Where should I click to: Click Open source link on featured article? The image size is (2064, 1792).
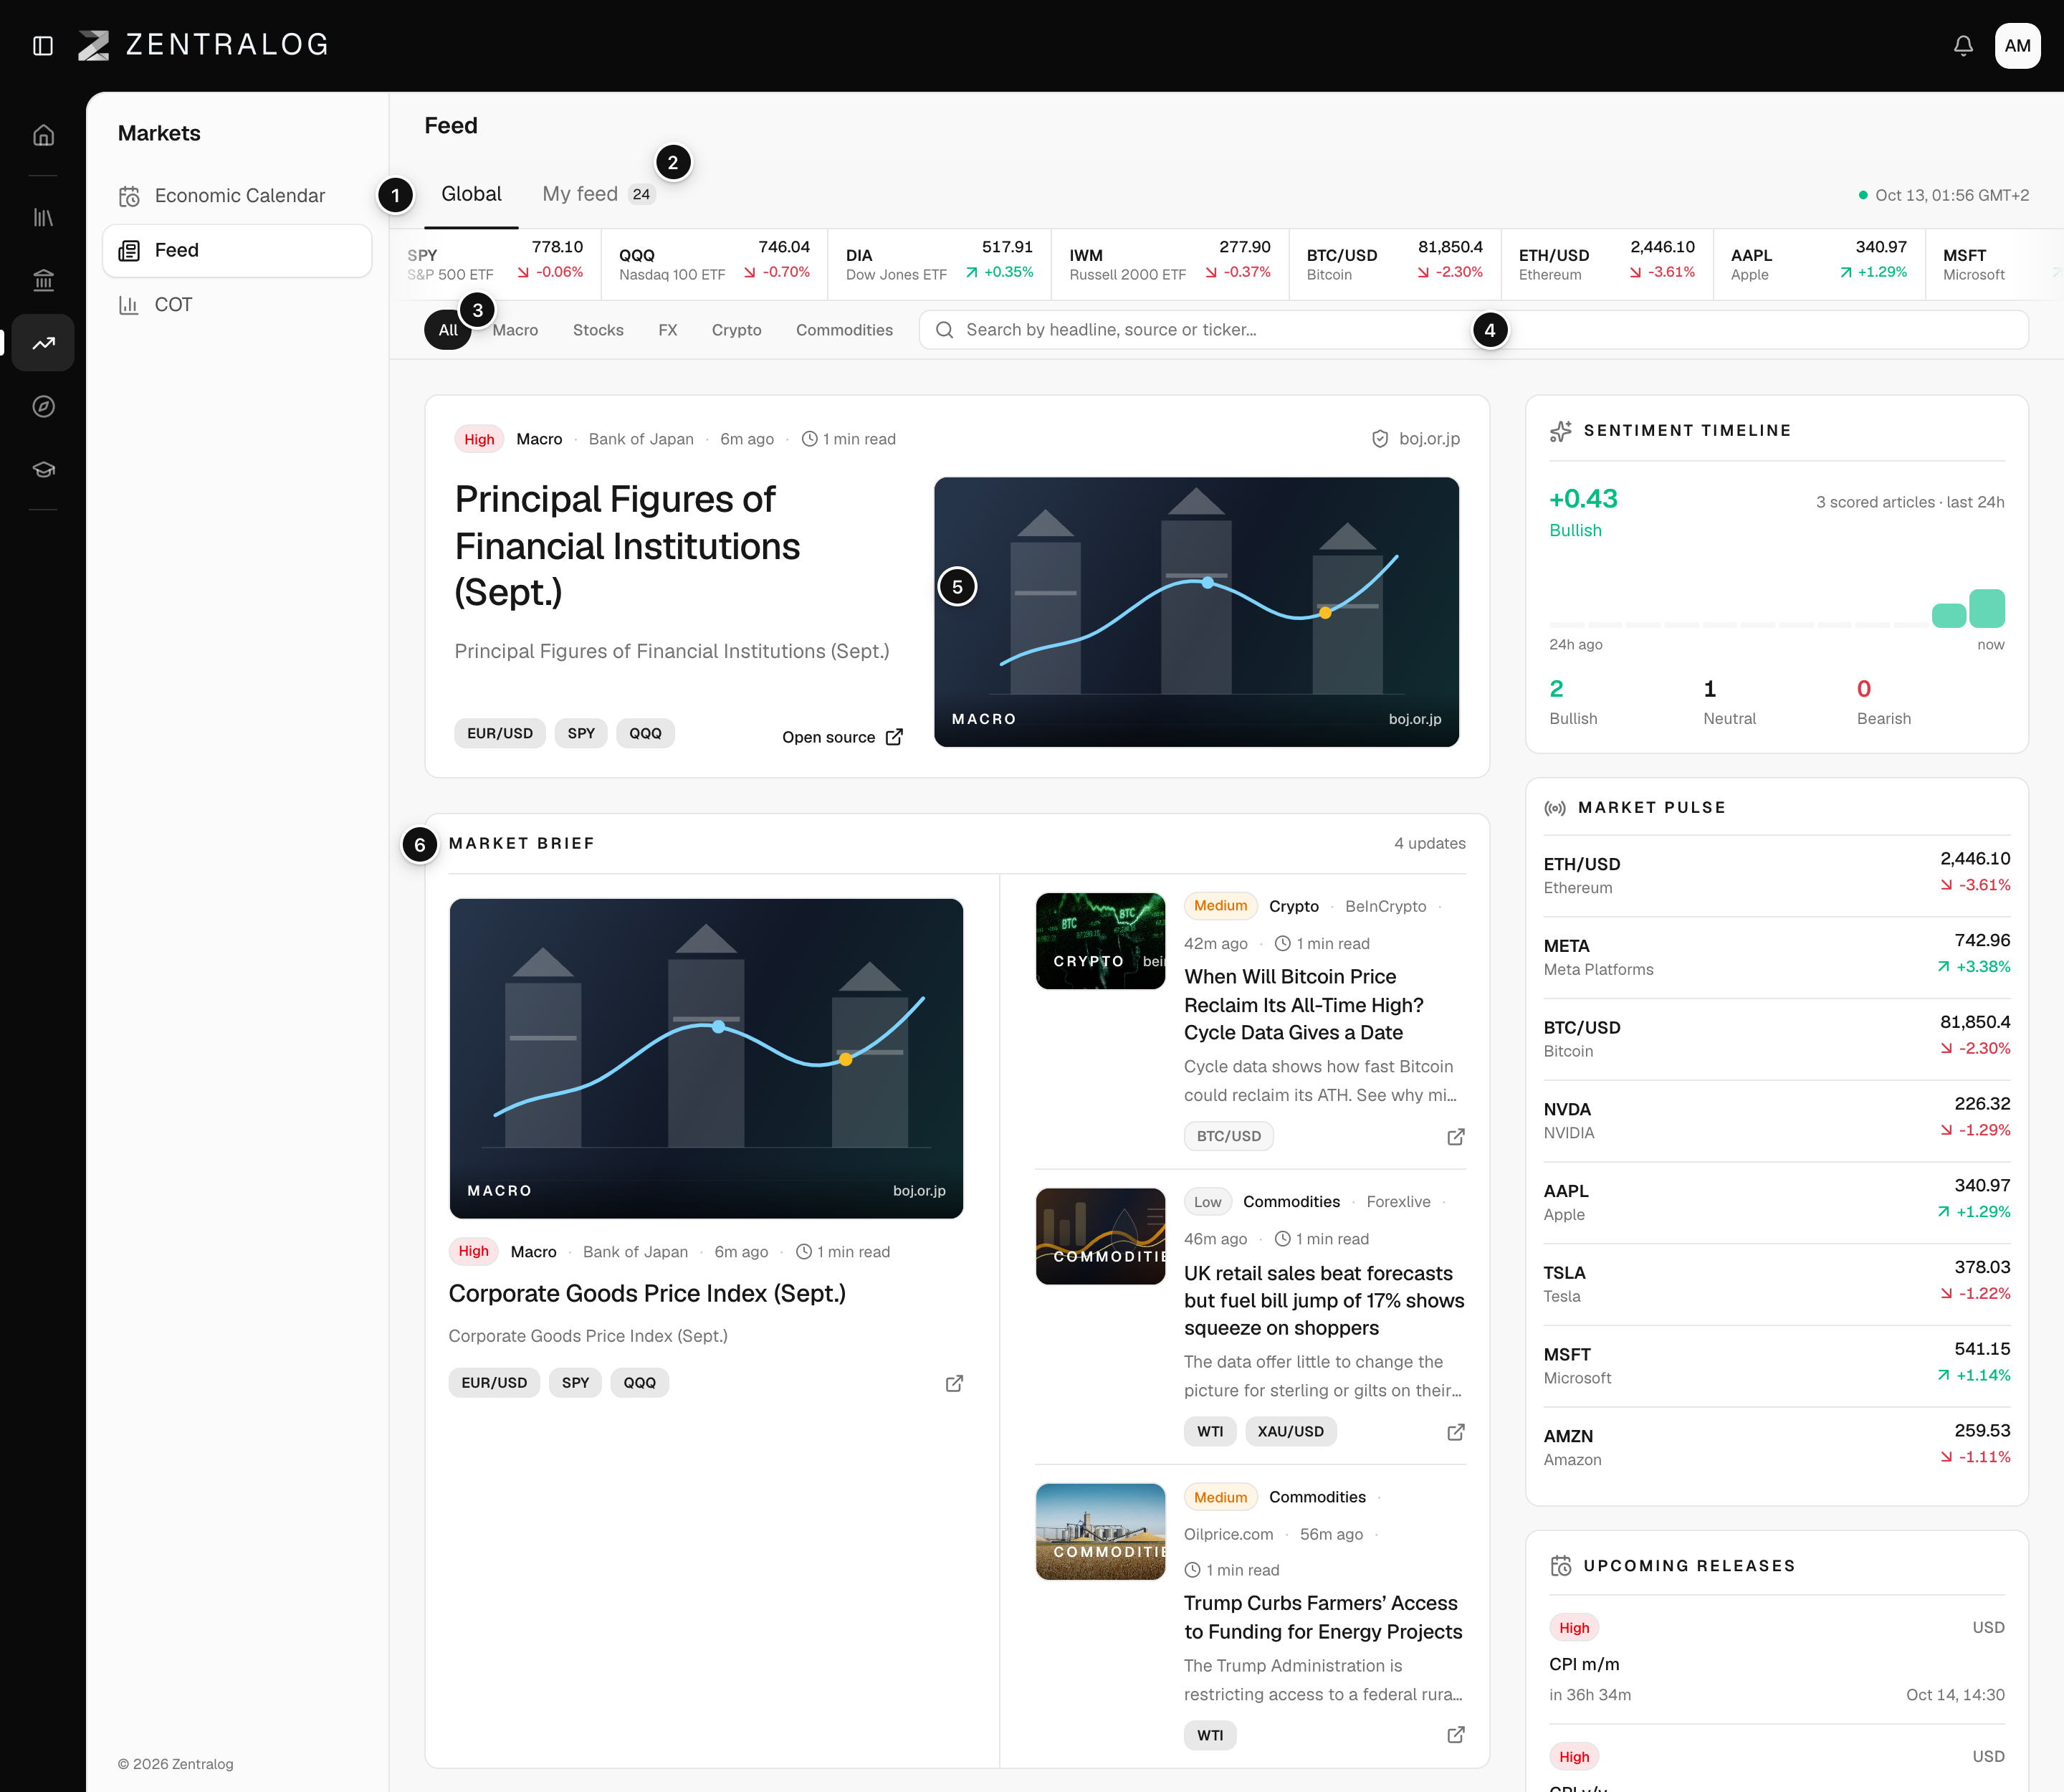point(842,737)
